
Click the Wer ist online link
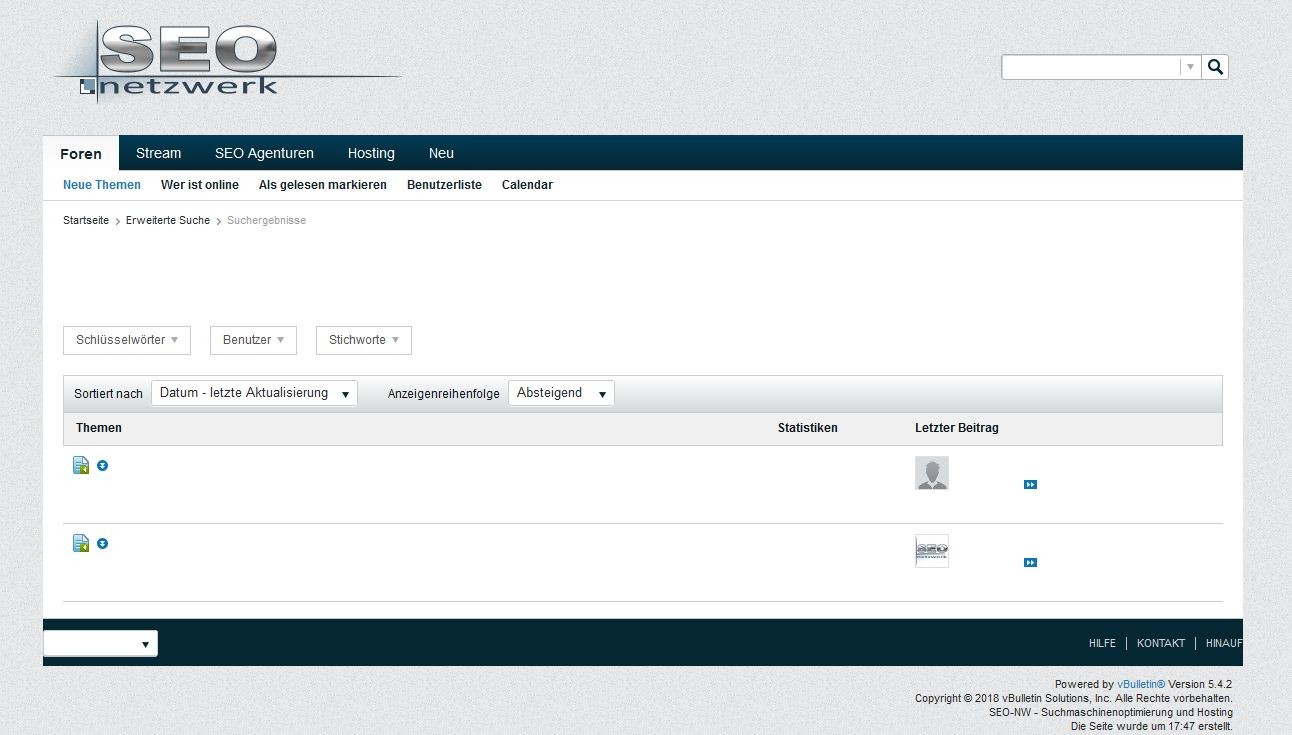[x=200, y=185]
